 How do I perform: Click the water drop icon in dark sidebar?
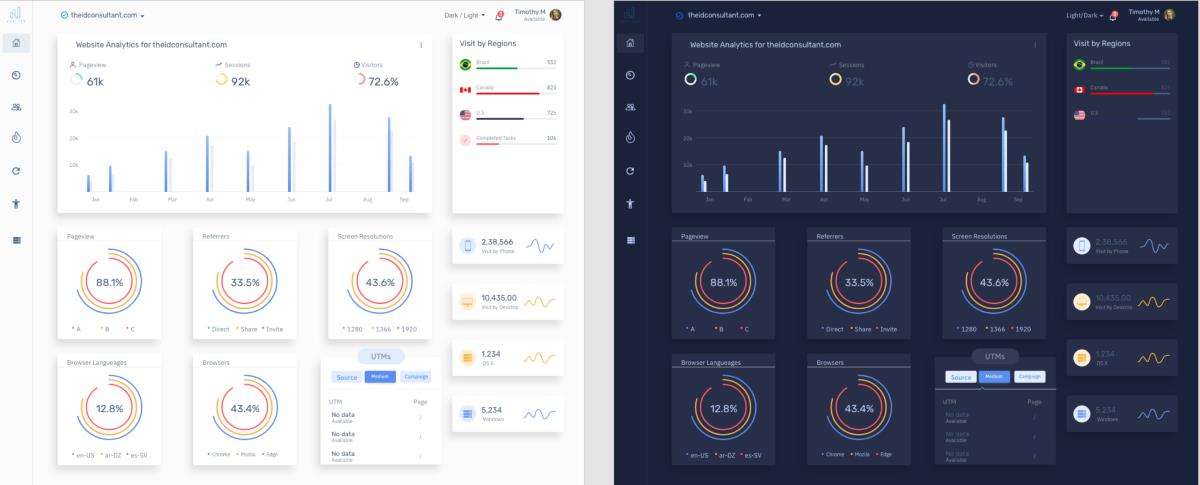click(629, 139)
